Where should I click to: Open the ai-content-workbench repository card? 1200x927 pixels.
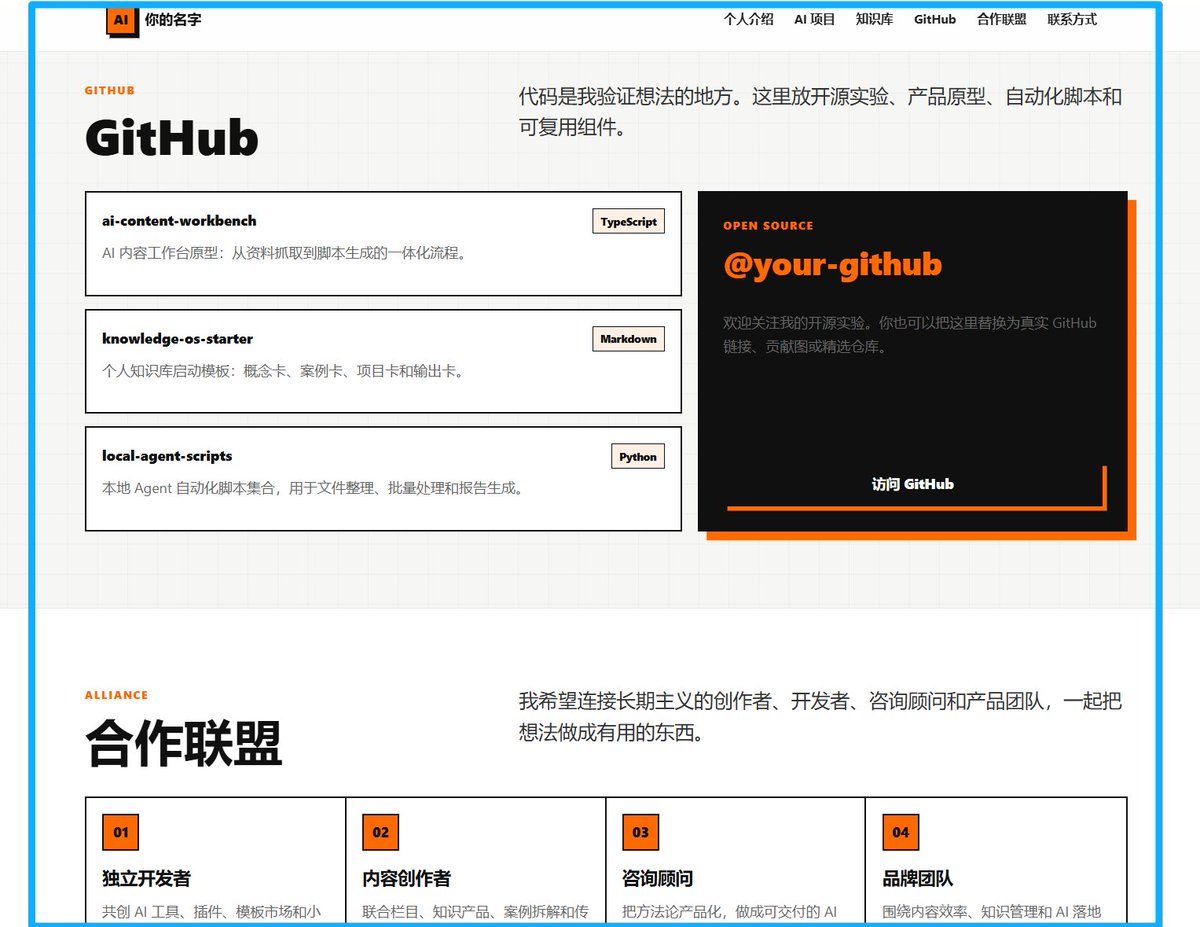pos(383,243)
